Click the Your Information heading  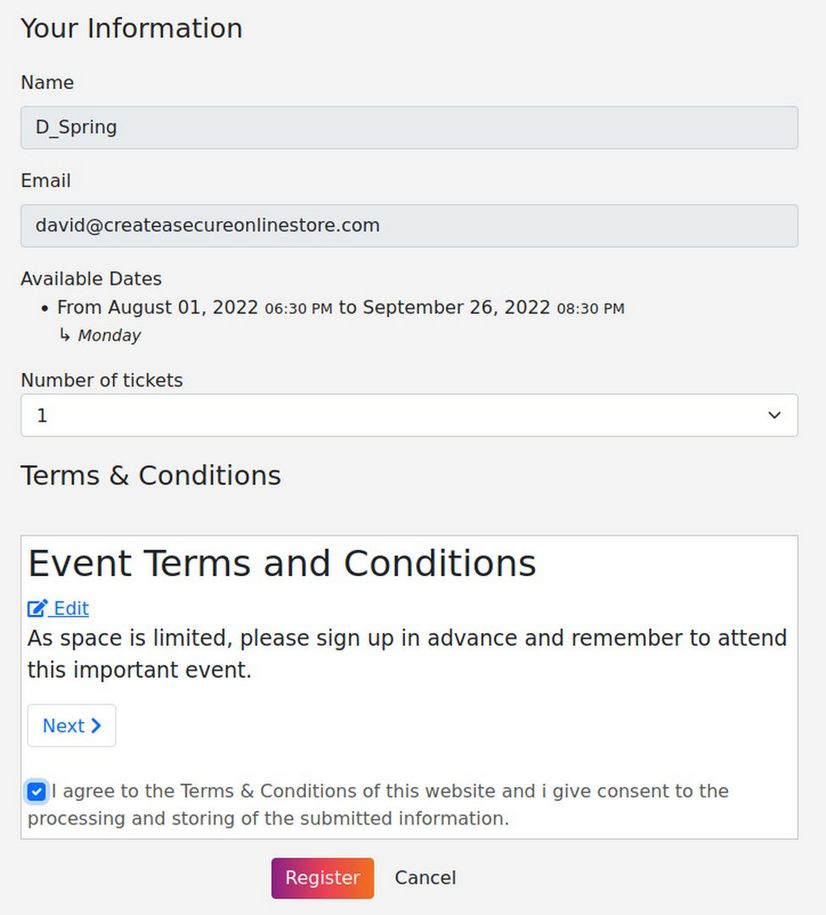131,28
